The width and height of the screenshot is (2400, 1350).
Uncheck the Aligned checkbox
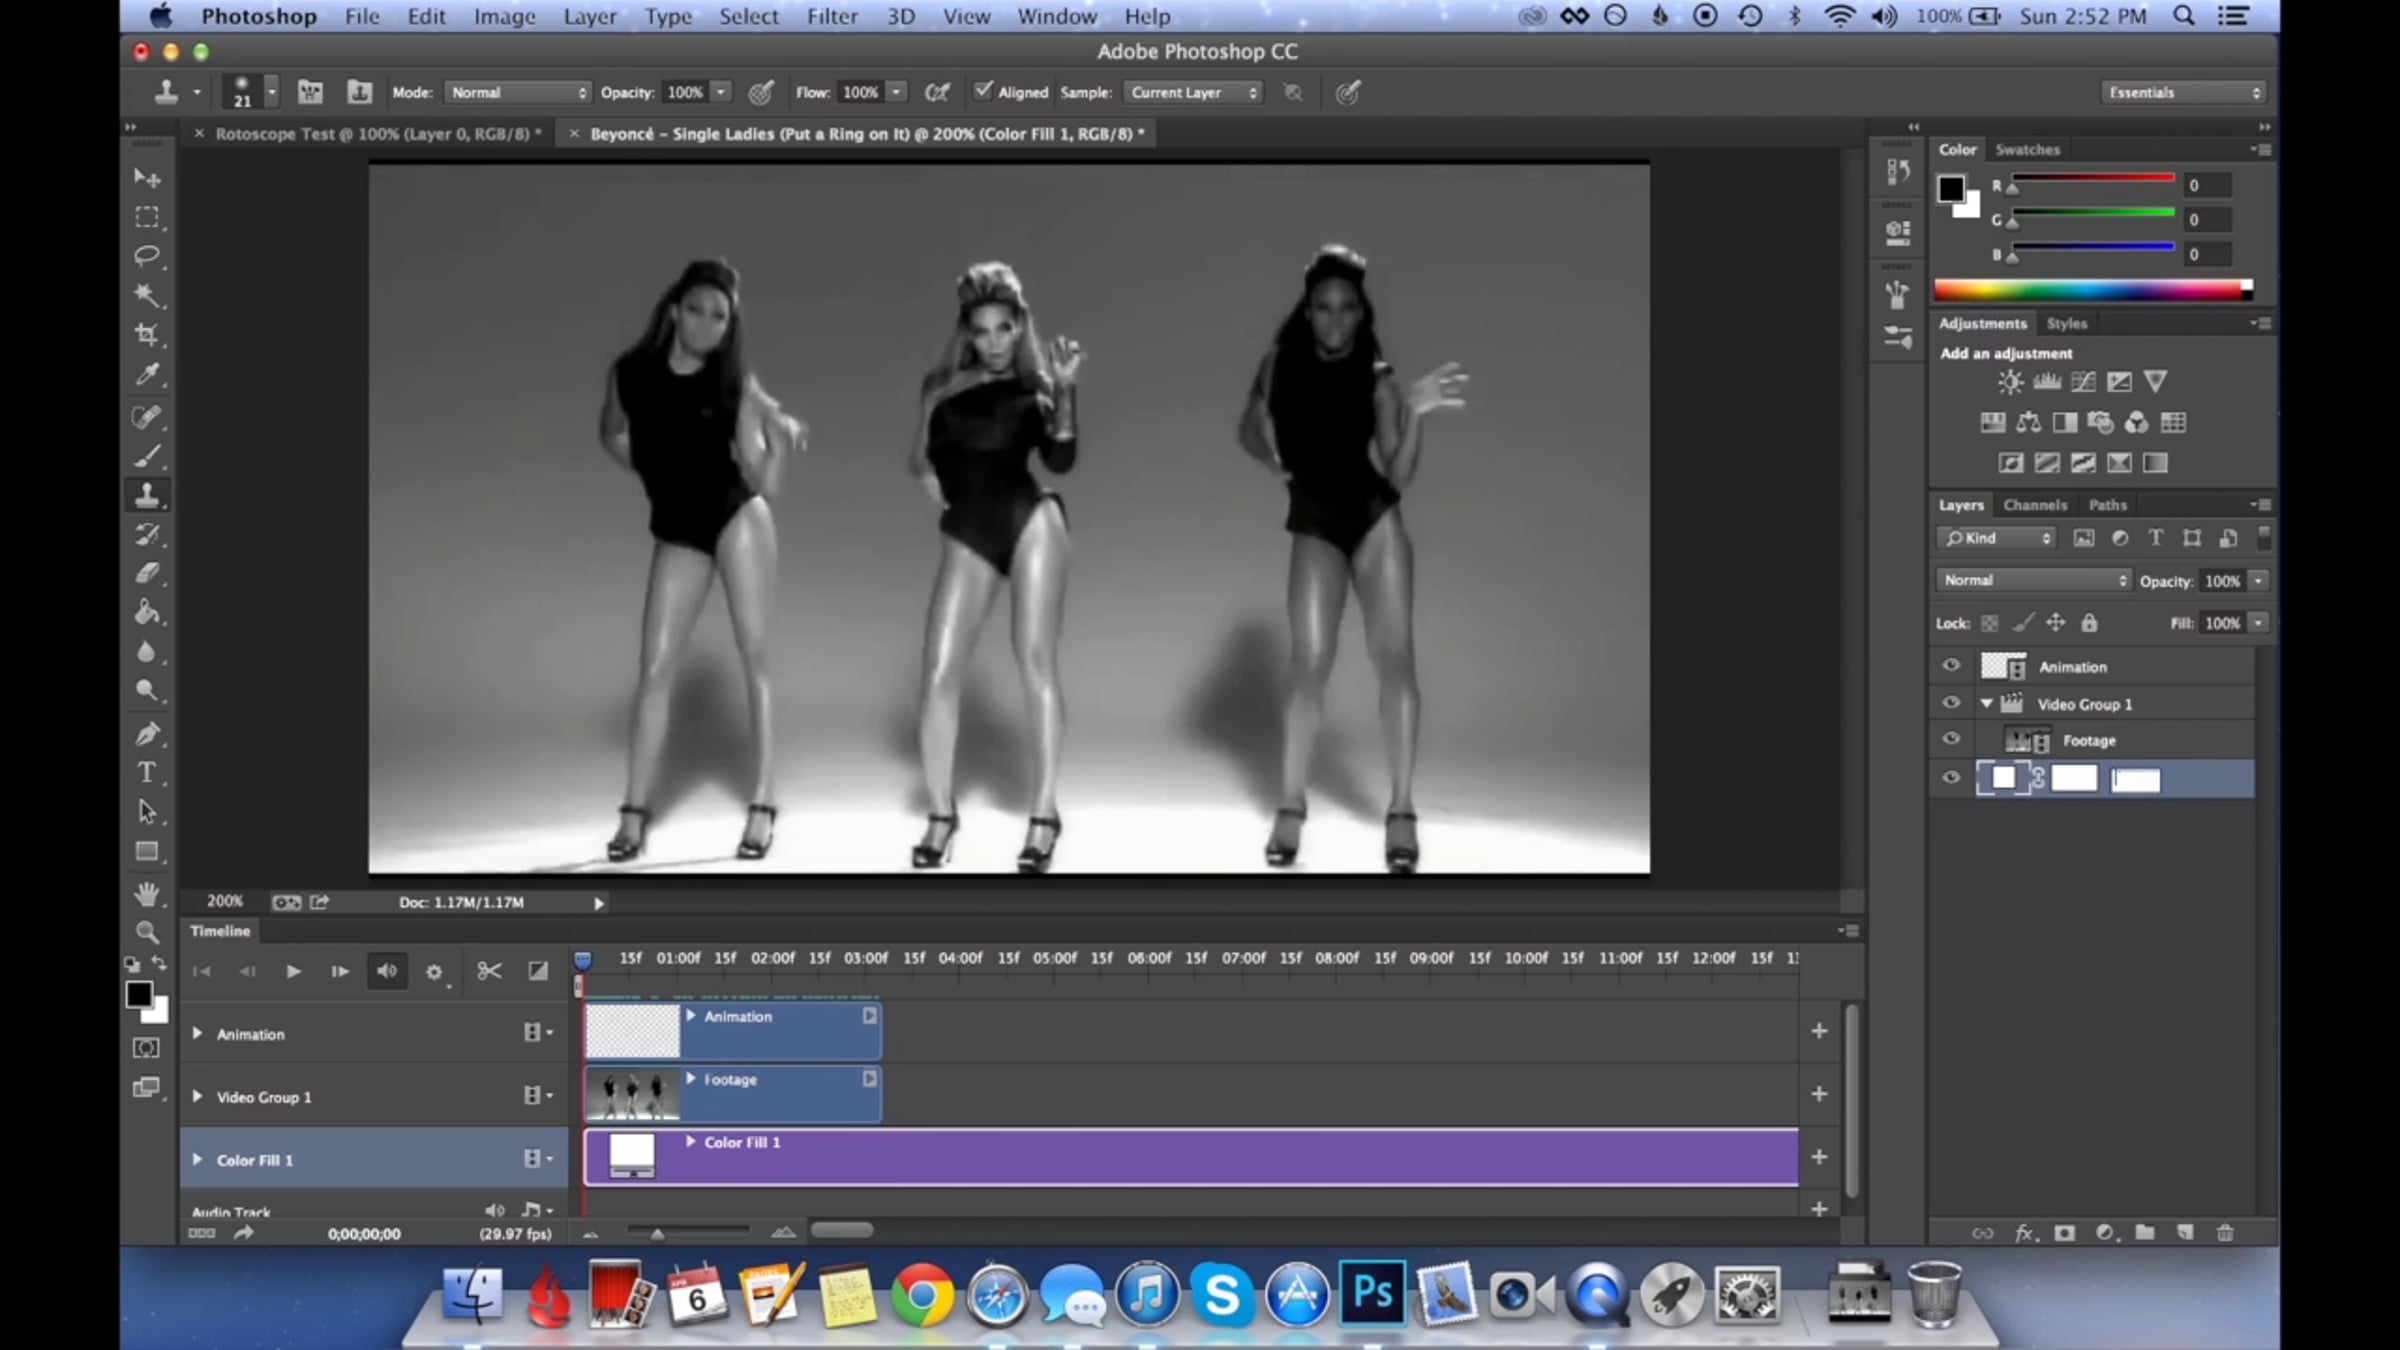pos(984,91)
